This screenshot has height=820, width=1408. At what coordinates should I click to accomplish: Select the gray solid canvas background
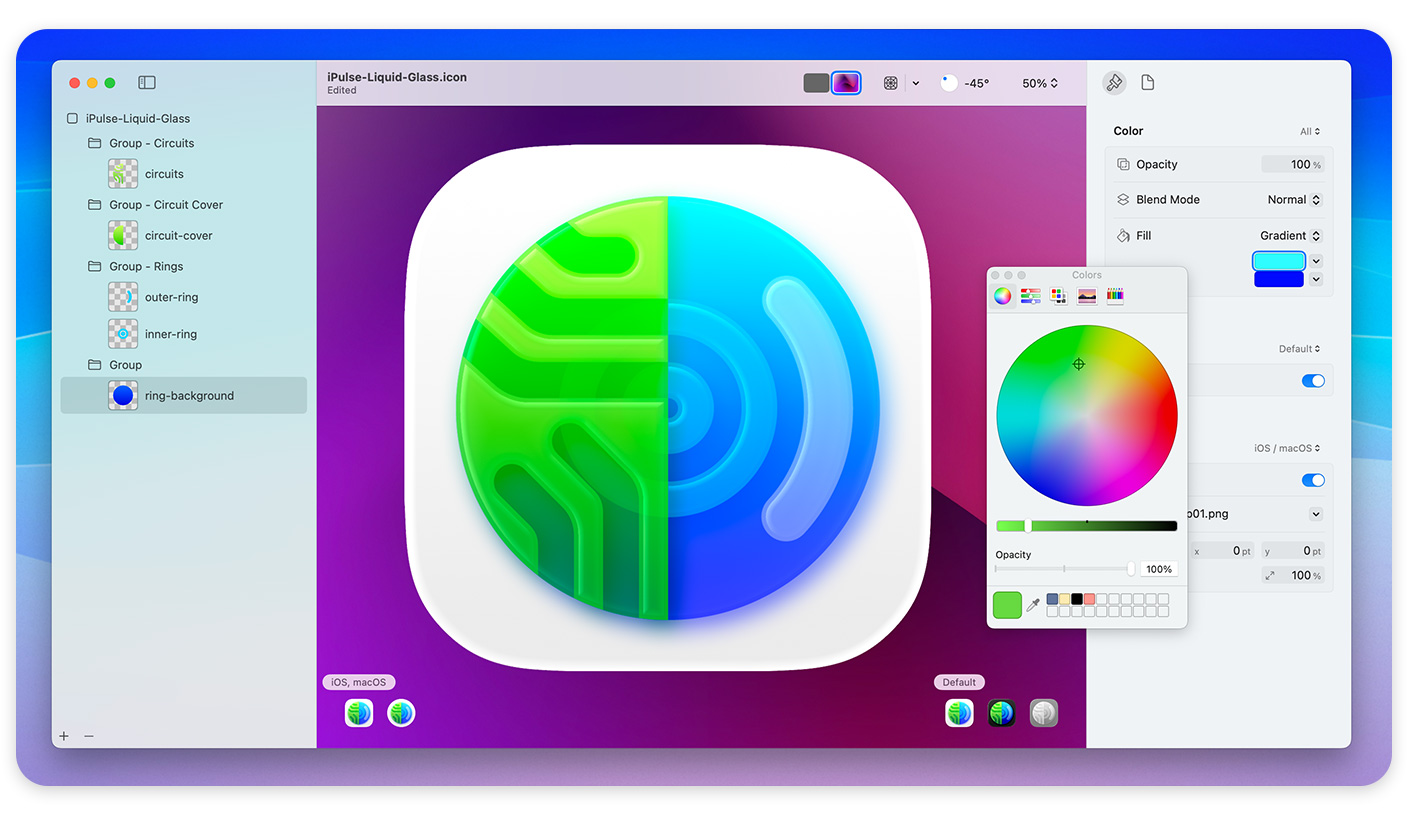tap(816, 83)
